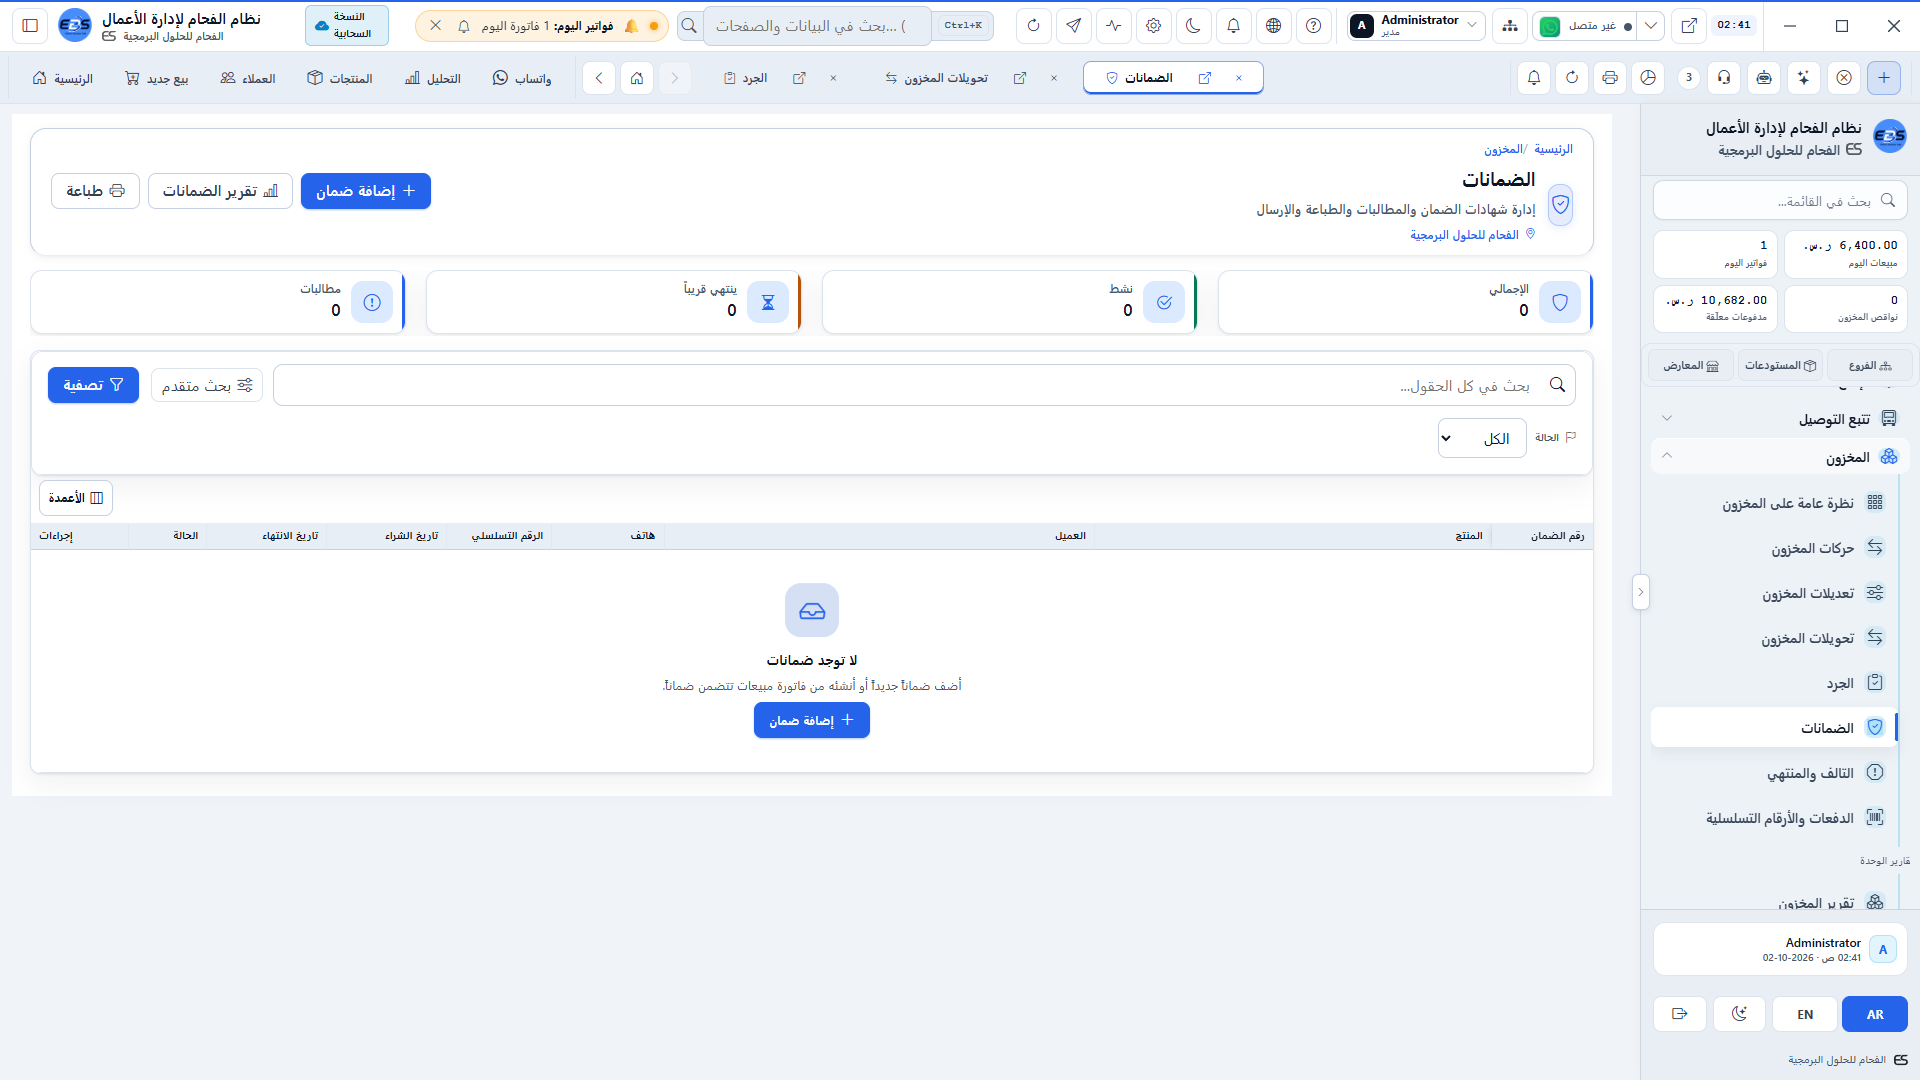Click the search all fields input

[x=924, y=385]
